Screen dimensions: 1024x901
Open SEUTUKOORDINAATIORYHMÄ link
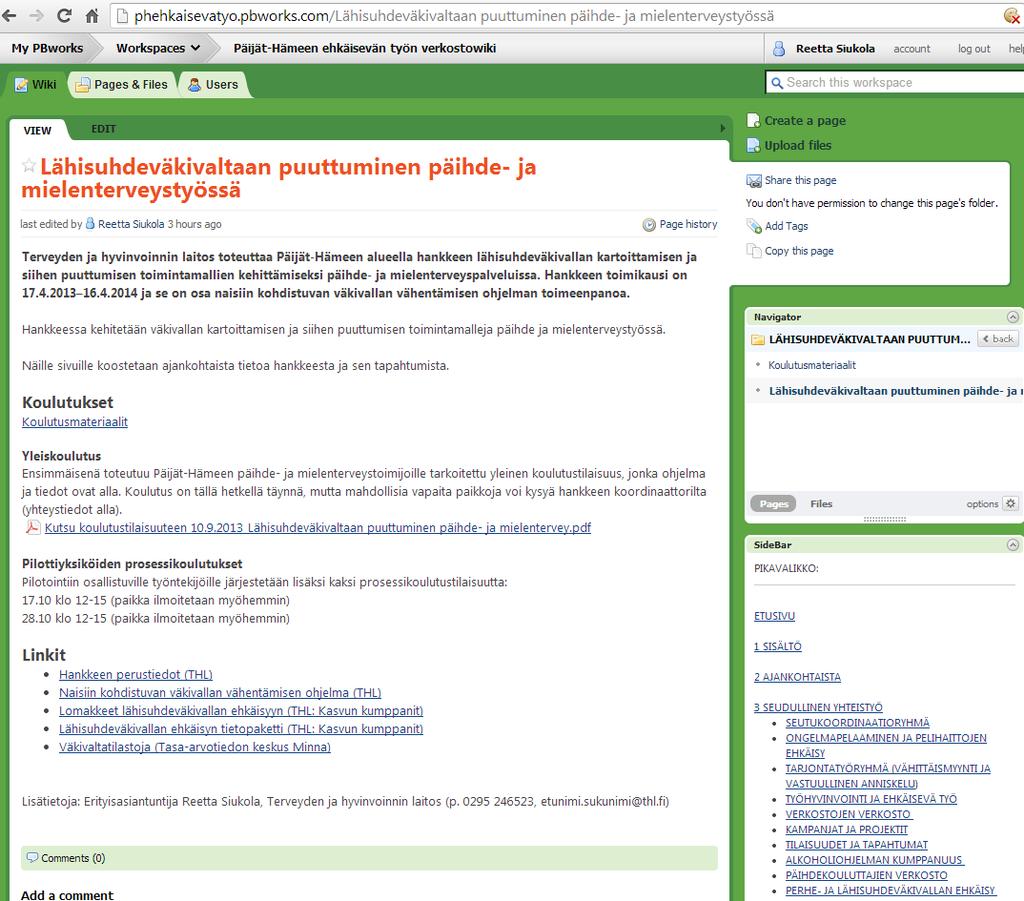coord(857,723)
